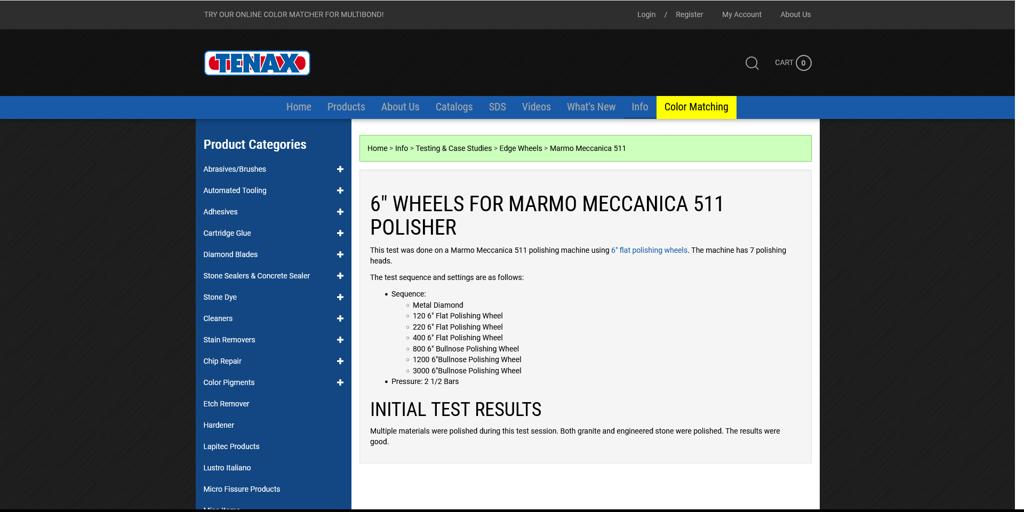Click the 800 6" Bullnose Polishing Wheel item
The height and width of the screenshot is (512, 1024).
(466, 349)
